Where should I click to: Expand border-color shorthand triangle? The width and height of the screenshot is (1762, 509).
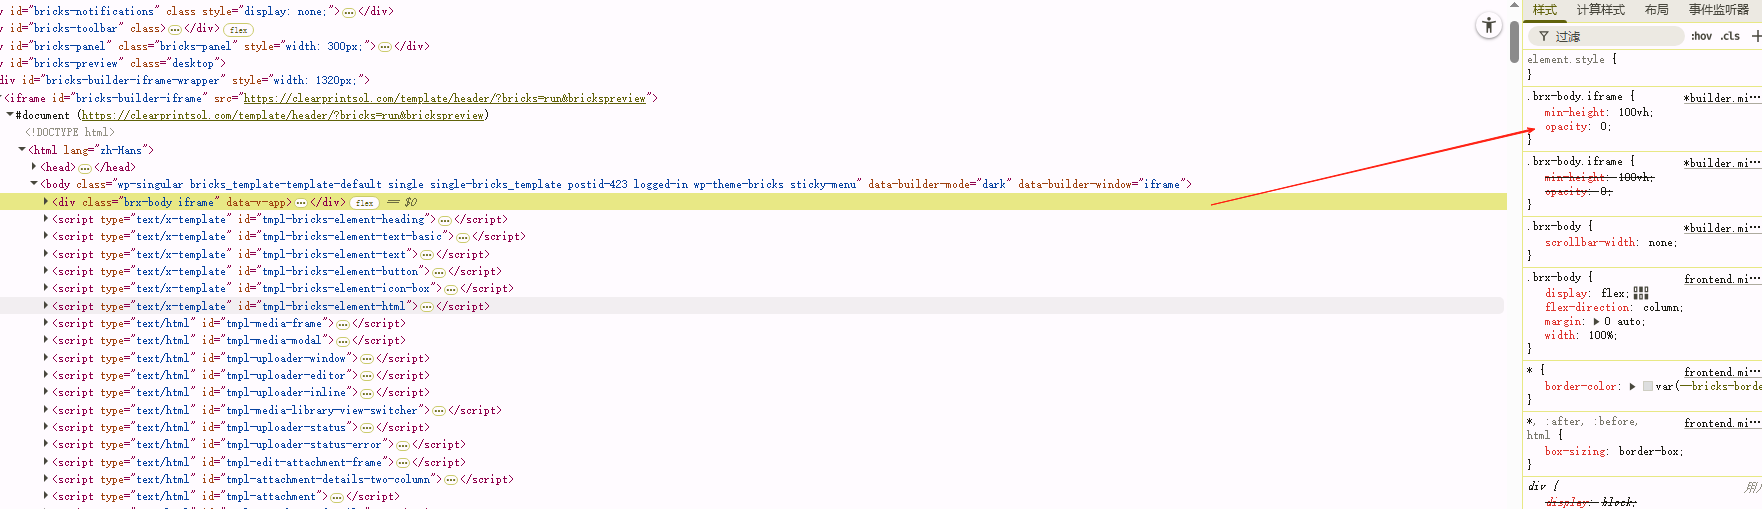click(1633, 387)
